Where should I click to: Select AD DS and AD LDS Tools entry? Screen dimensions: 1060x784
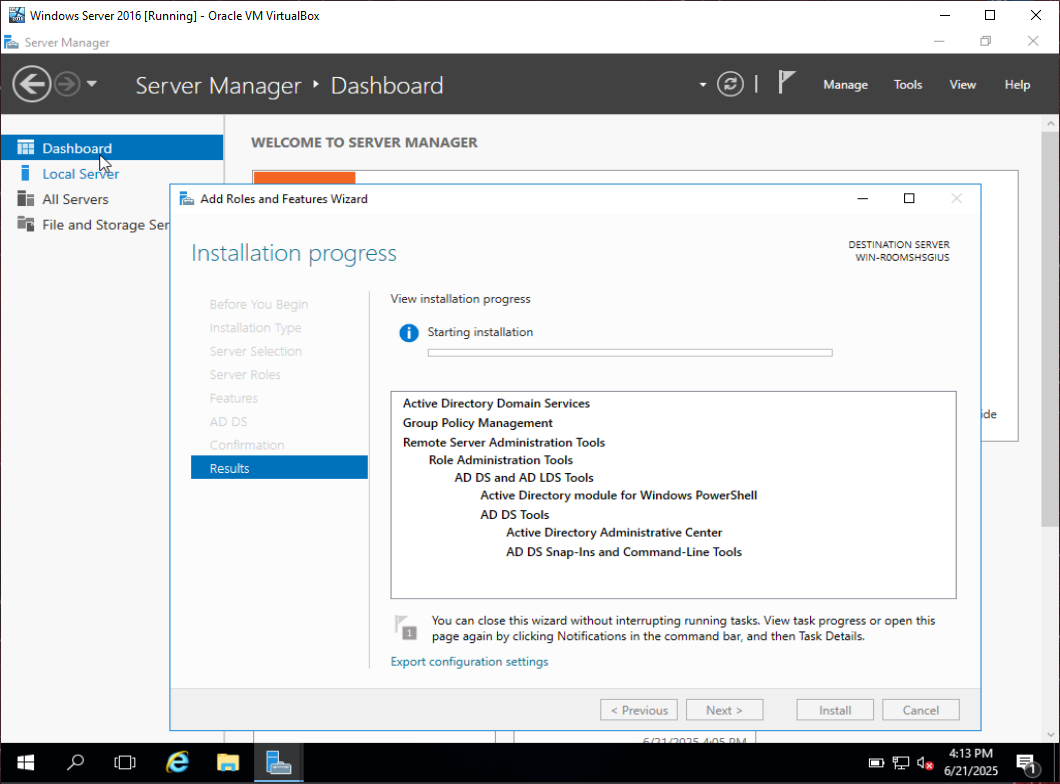(524, 478)
